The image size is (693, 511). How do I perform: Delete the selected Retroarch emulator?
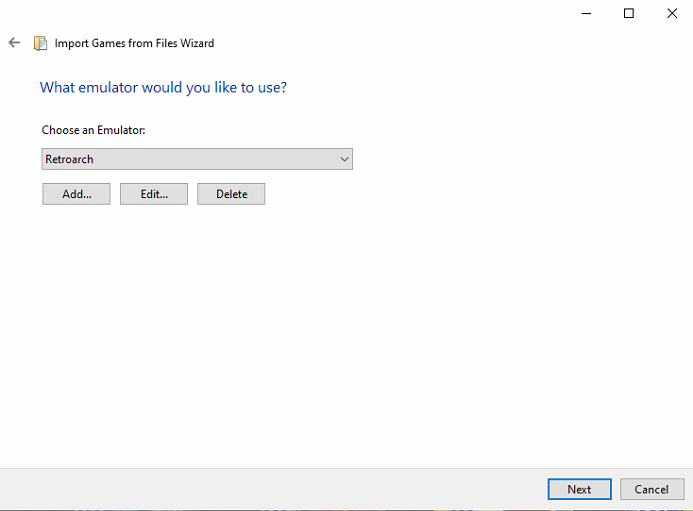pyautogui.click(x=231, y=194)
